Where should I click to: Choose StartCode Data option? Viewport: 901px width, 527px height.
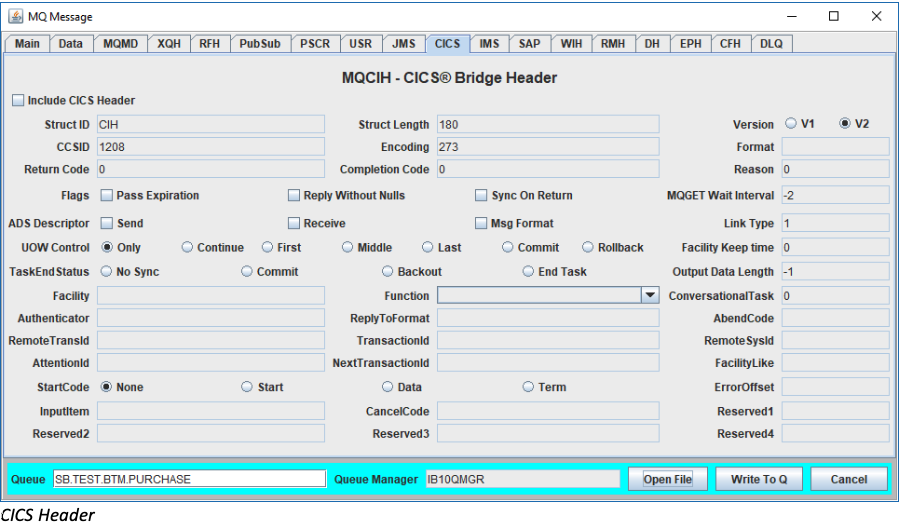click(387, 387)
